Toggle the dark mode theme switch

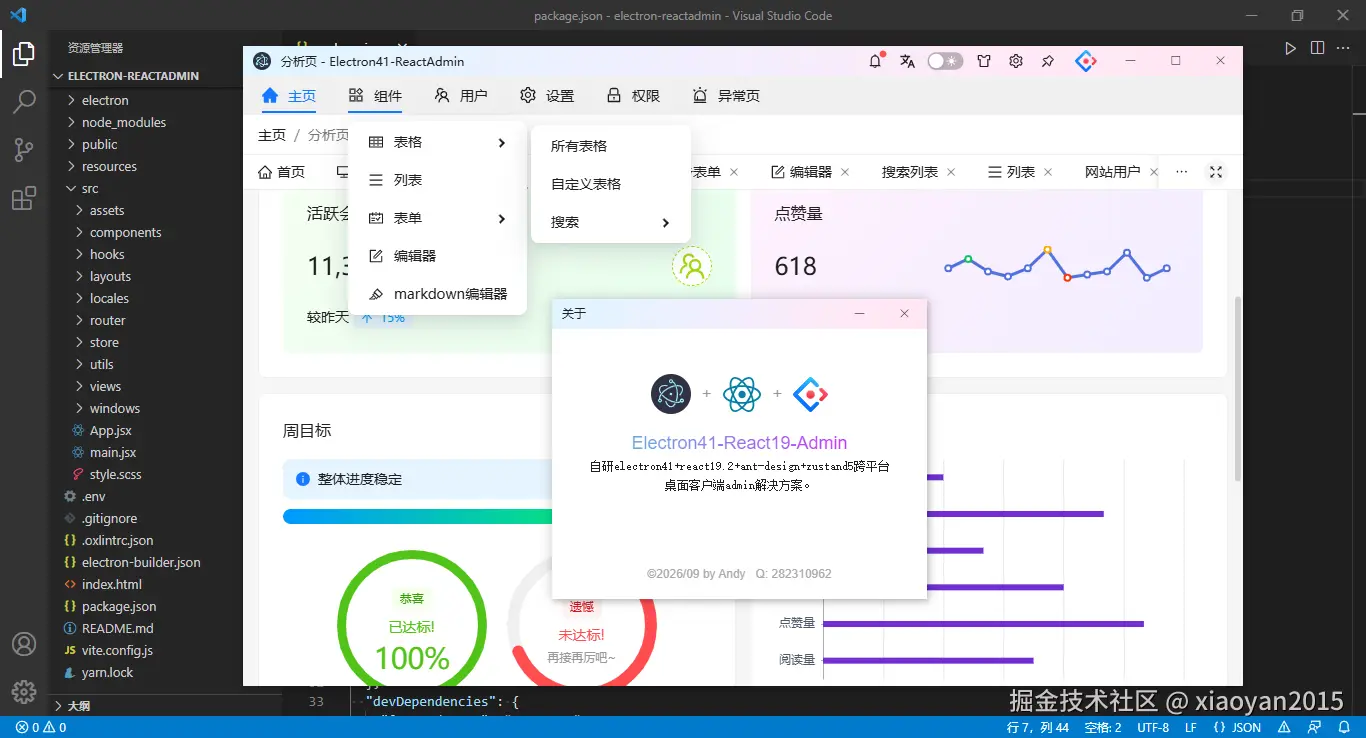tap(945, 61)
